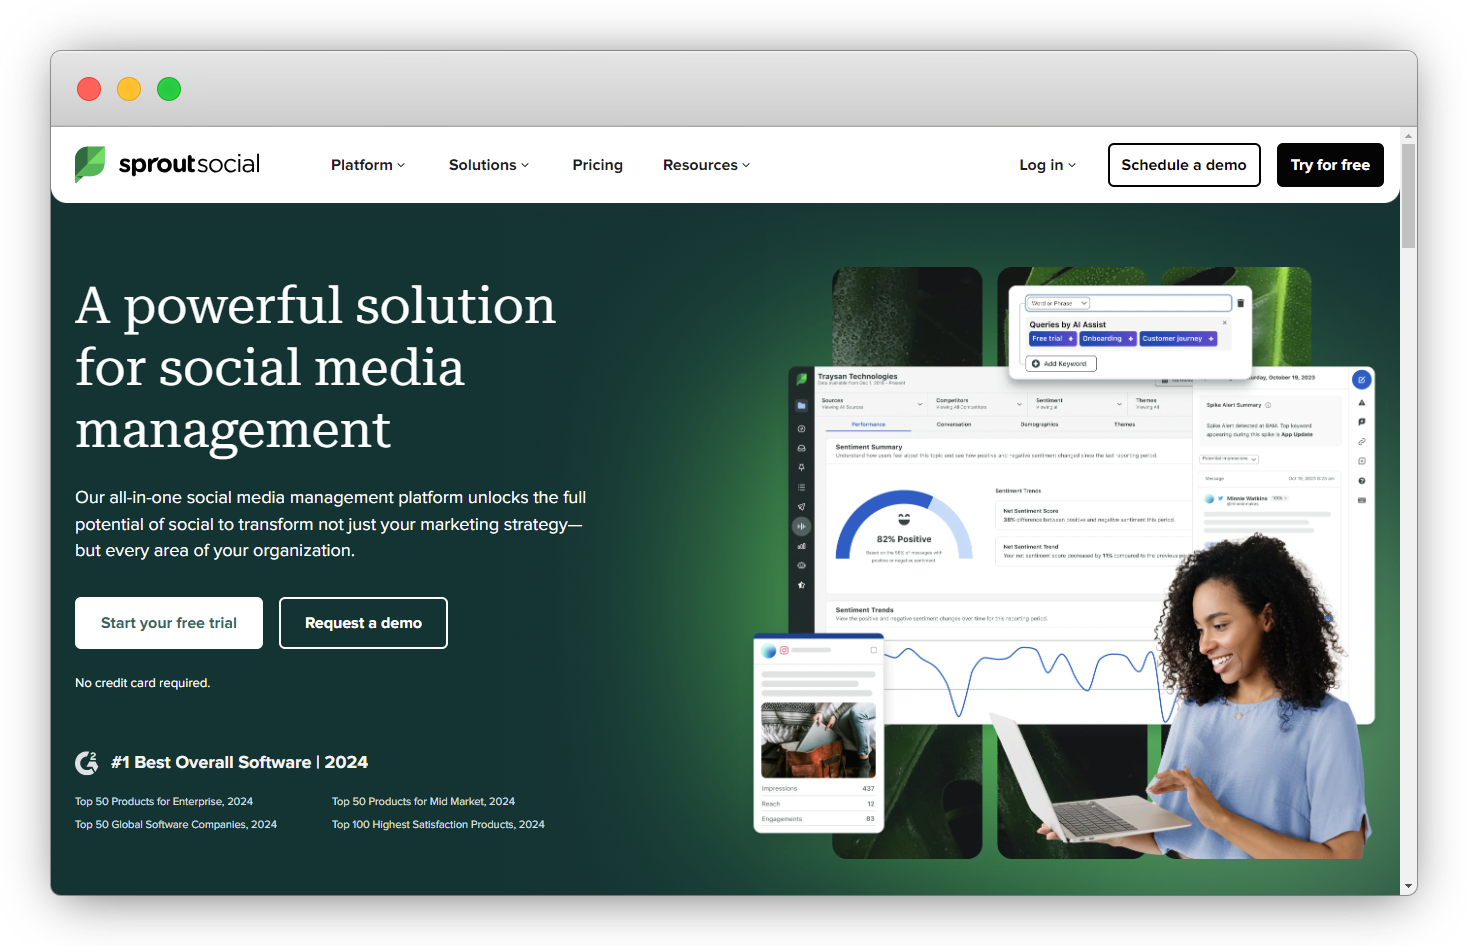Click the compose pencil icon in the right rail
Viewport: 1468px width, 946px height.
coord(1361,379)
